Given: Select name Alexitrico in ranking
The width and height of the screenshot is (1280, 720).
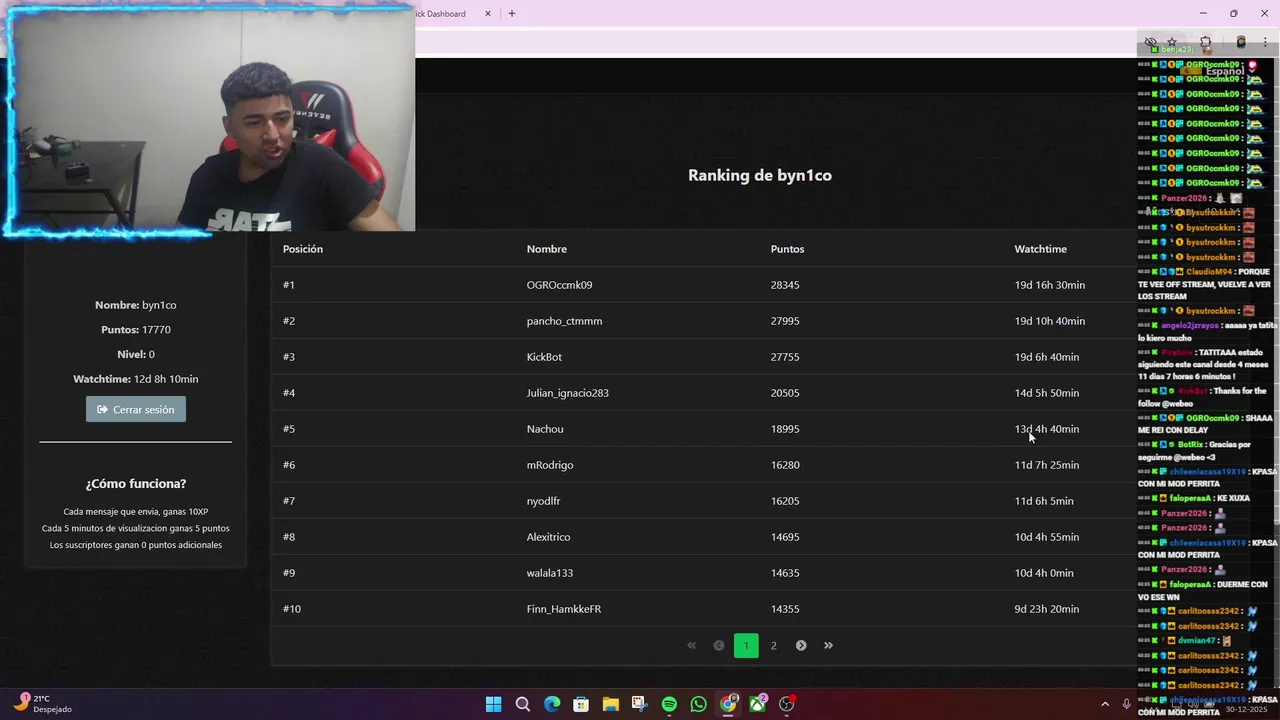Looking at the screenshot, I should [x=548, y=537].
